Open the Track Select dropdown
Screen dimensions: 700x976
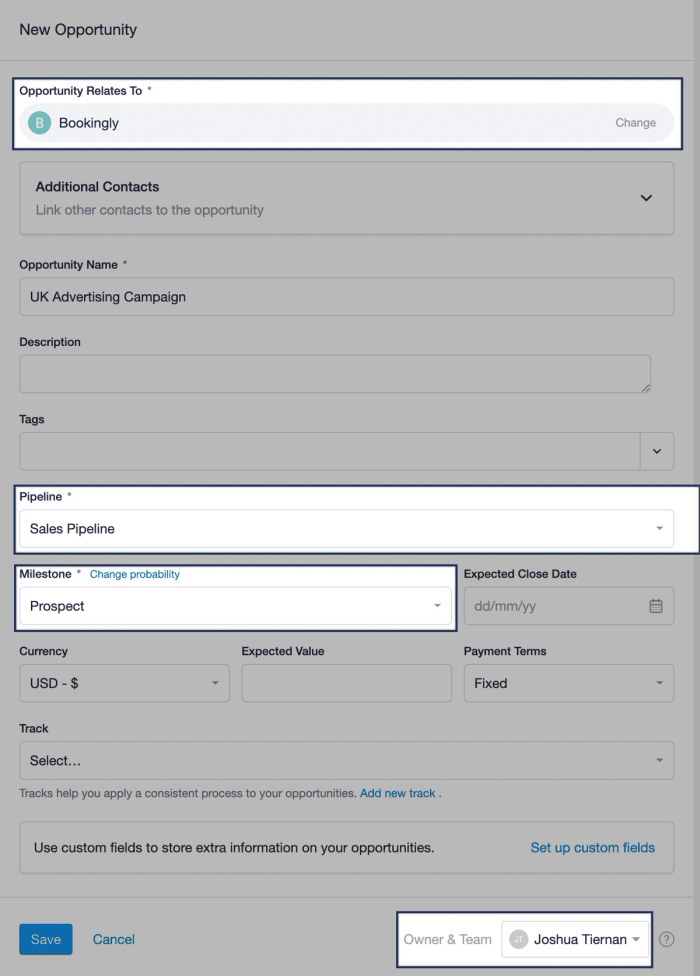click(x=347, y=761)
